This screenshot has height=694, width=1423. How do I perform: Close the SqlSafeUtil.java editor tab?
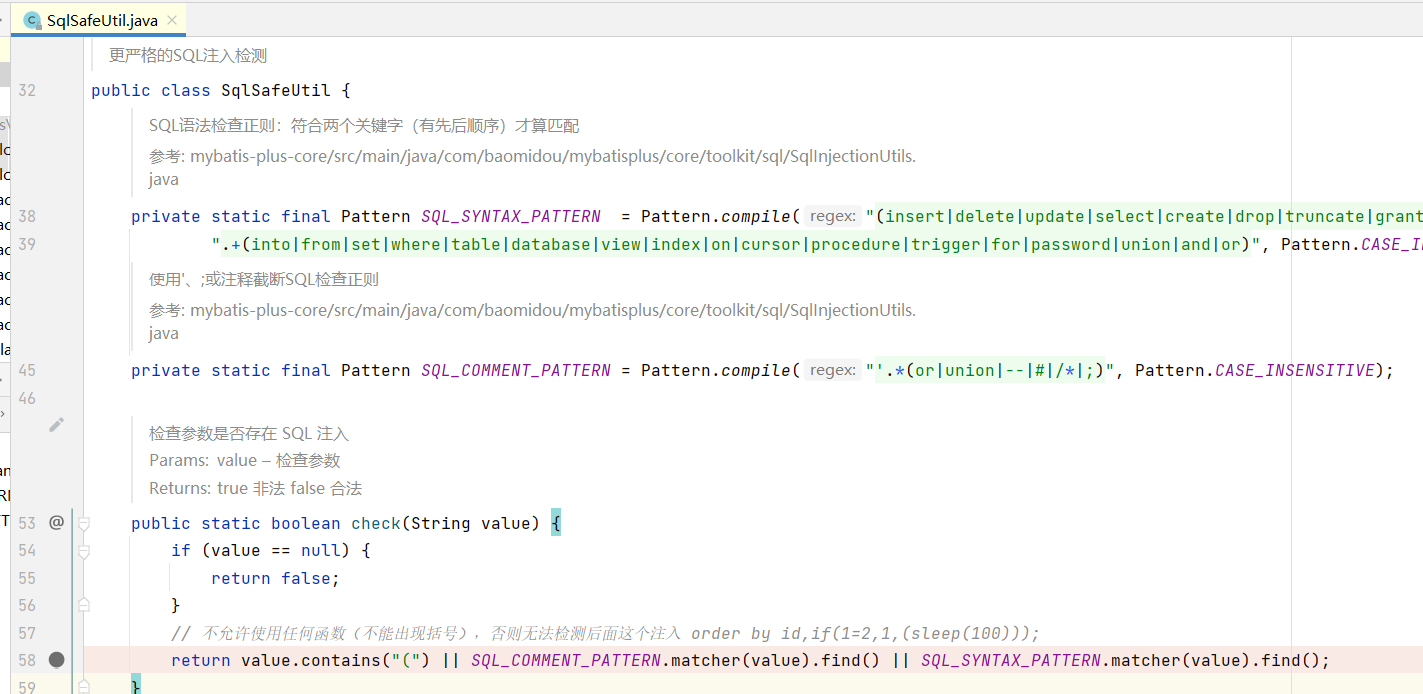[171, 20]
